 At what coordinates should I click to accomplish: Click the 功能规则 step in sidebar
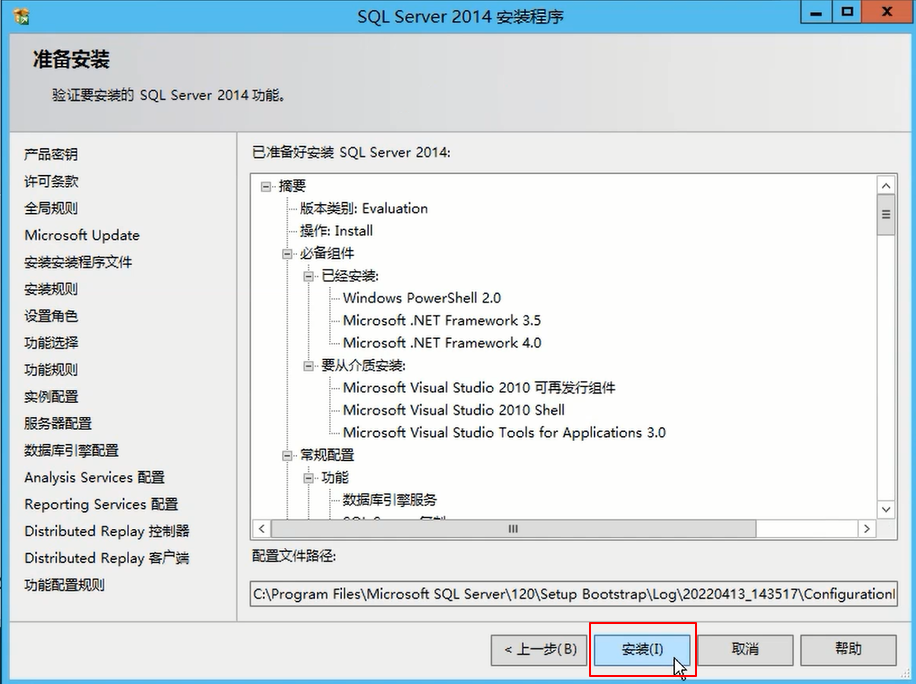click(51, 370)
